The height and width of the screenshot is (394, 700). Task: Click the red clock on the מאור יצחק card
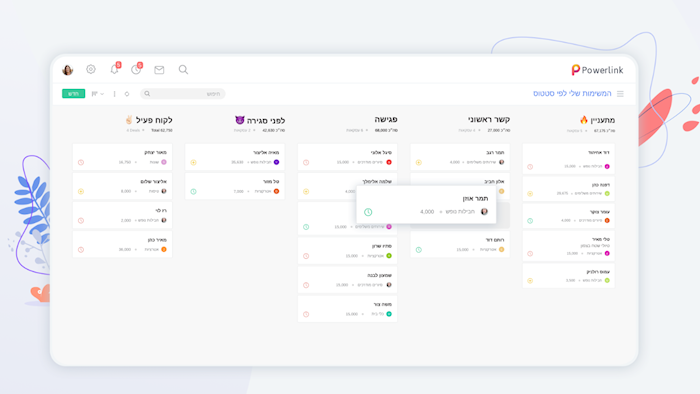click(81, 162)
